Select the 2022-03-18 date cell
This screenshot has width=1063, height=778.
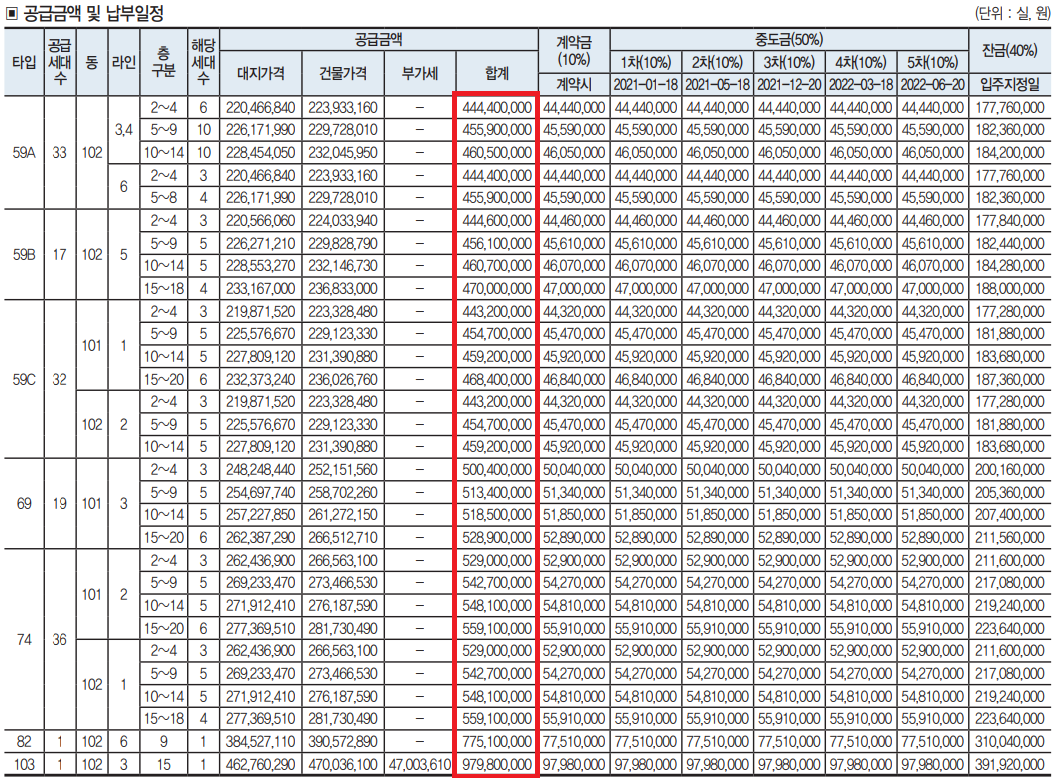pos(861,85)
